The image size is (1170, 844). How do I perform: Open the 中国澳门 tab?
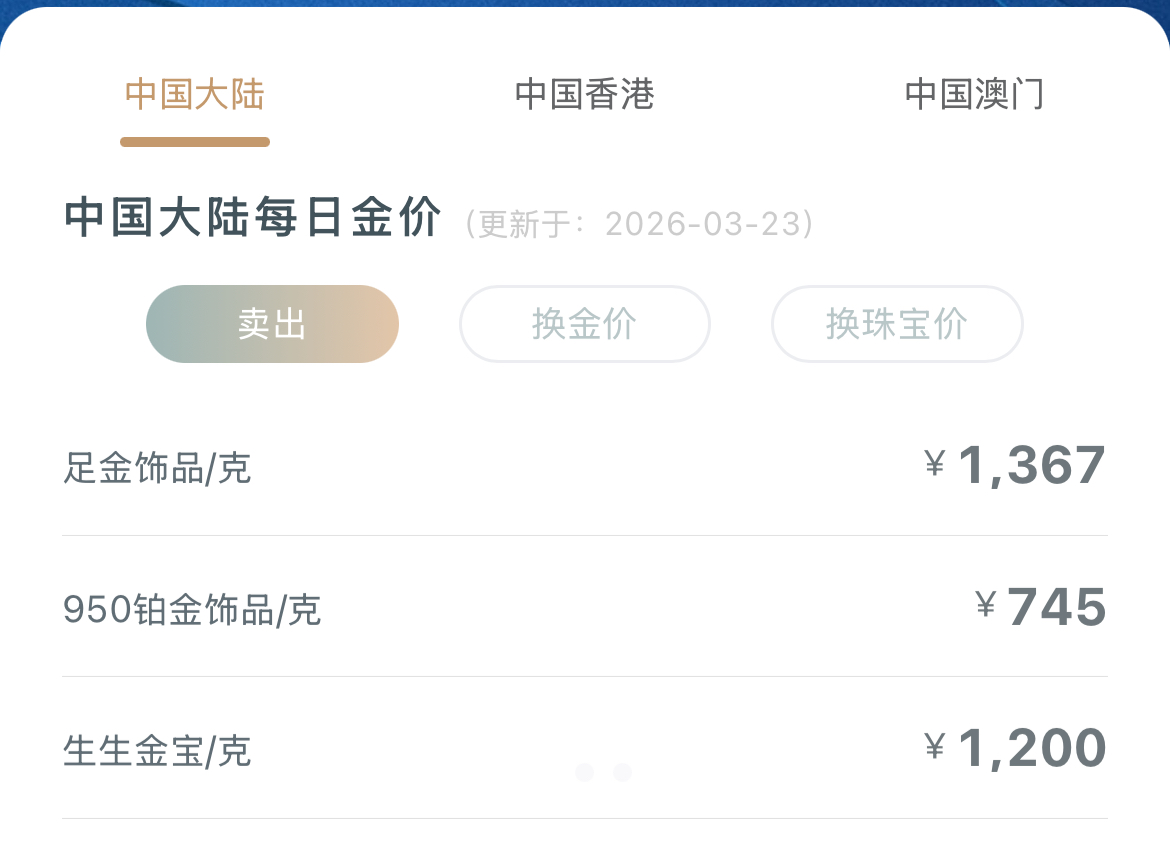[x=974, y=95]
